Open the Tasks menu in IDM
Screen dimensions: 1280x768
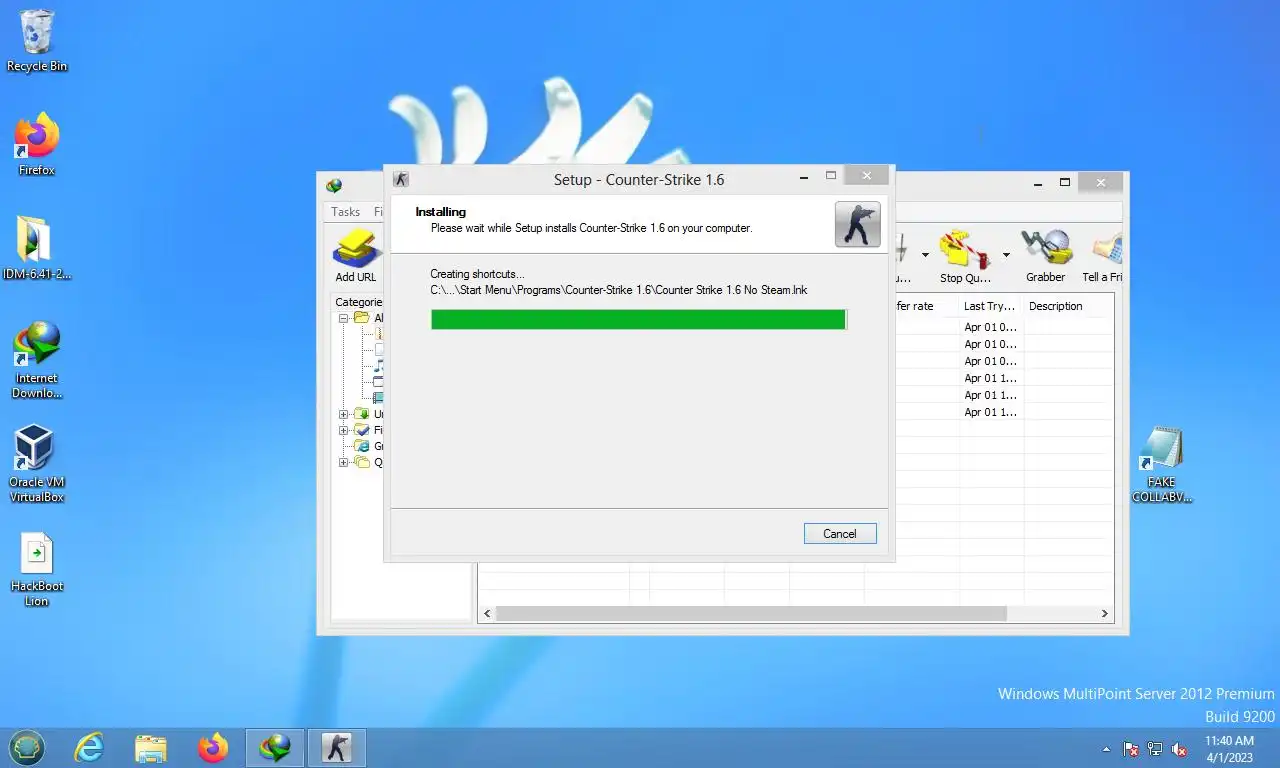pyautogui.click(x=345, y=212)
